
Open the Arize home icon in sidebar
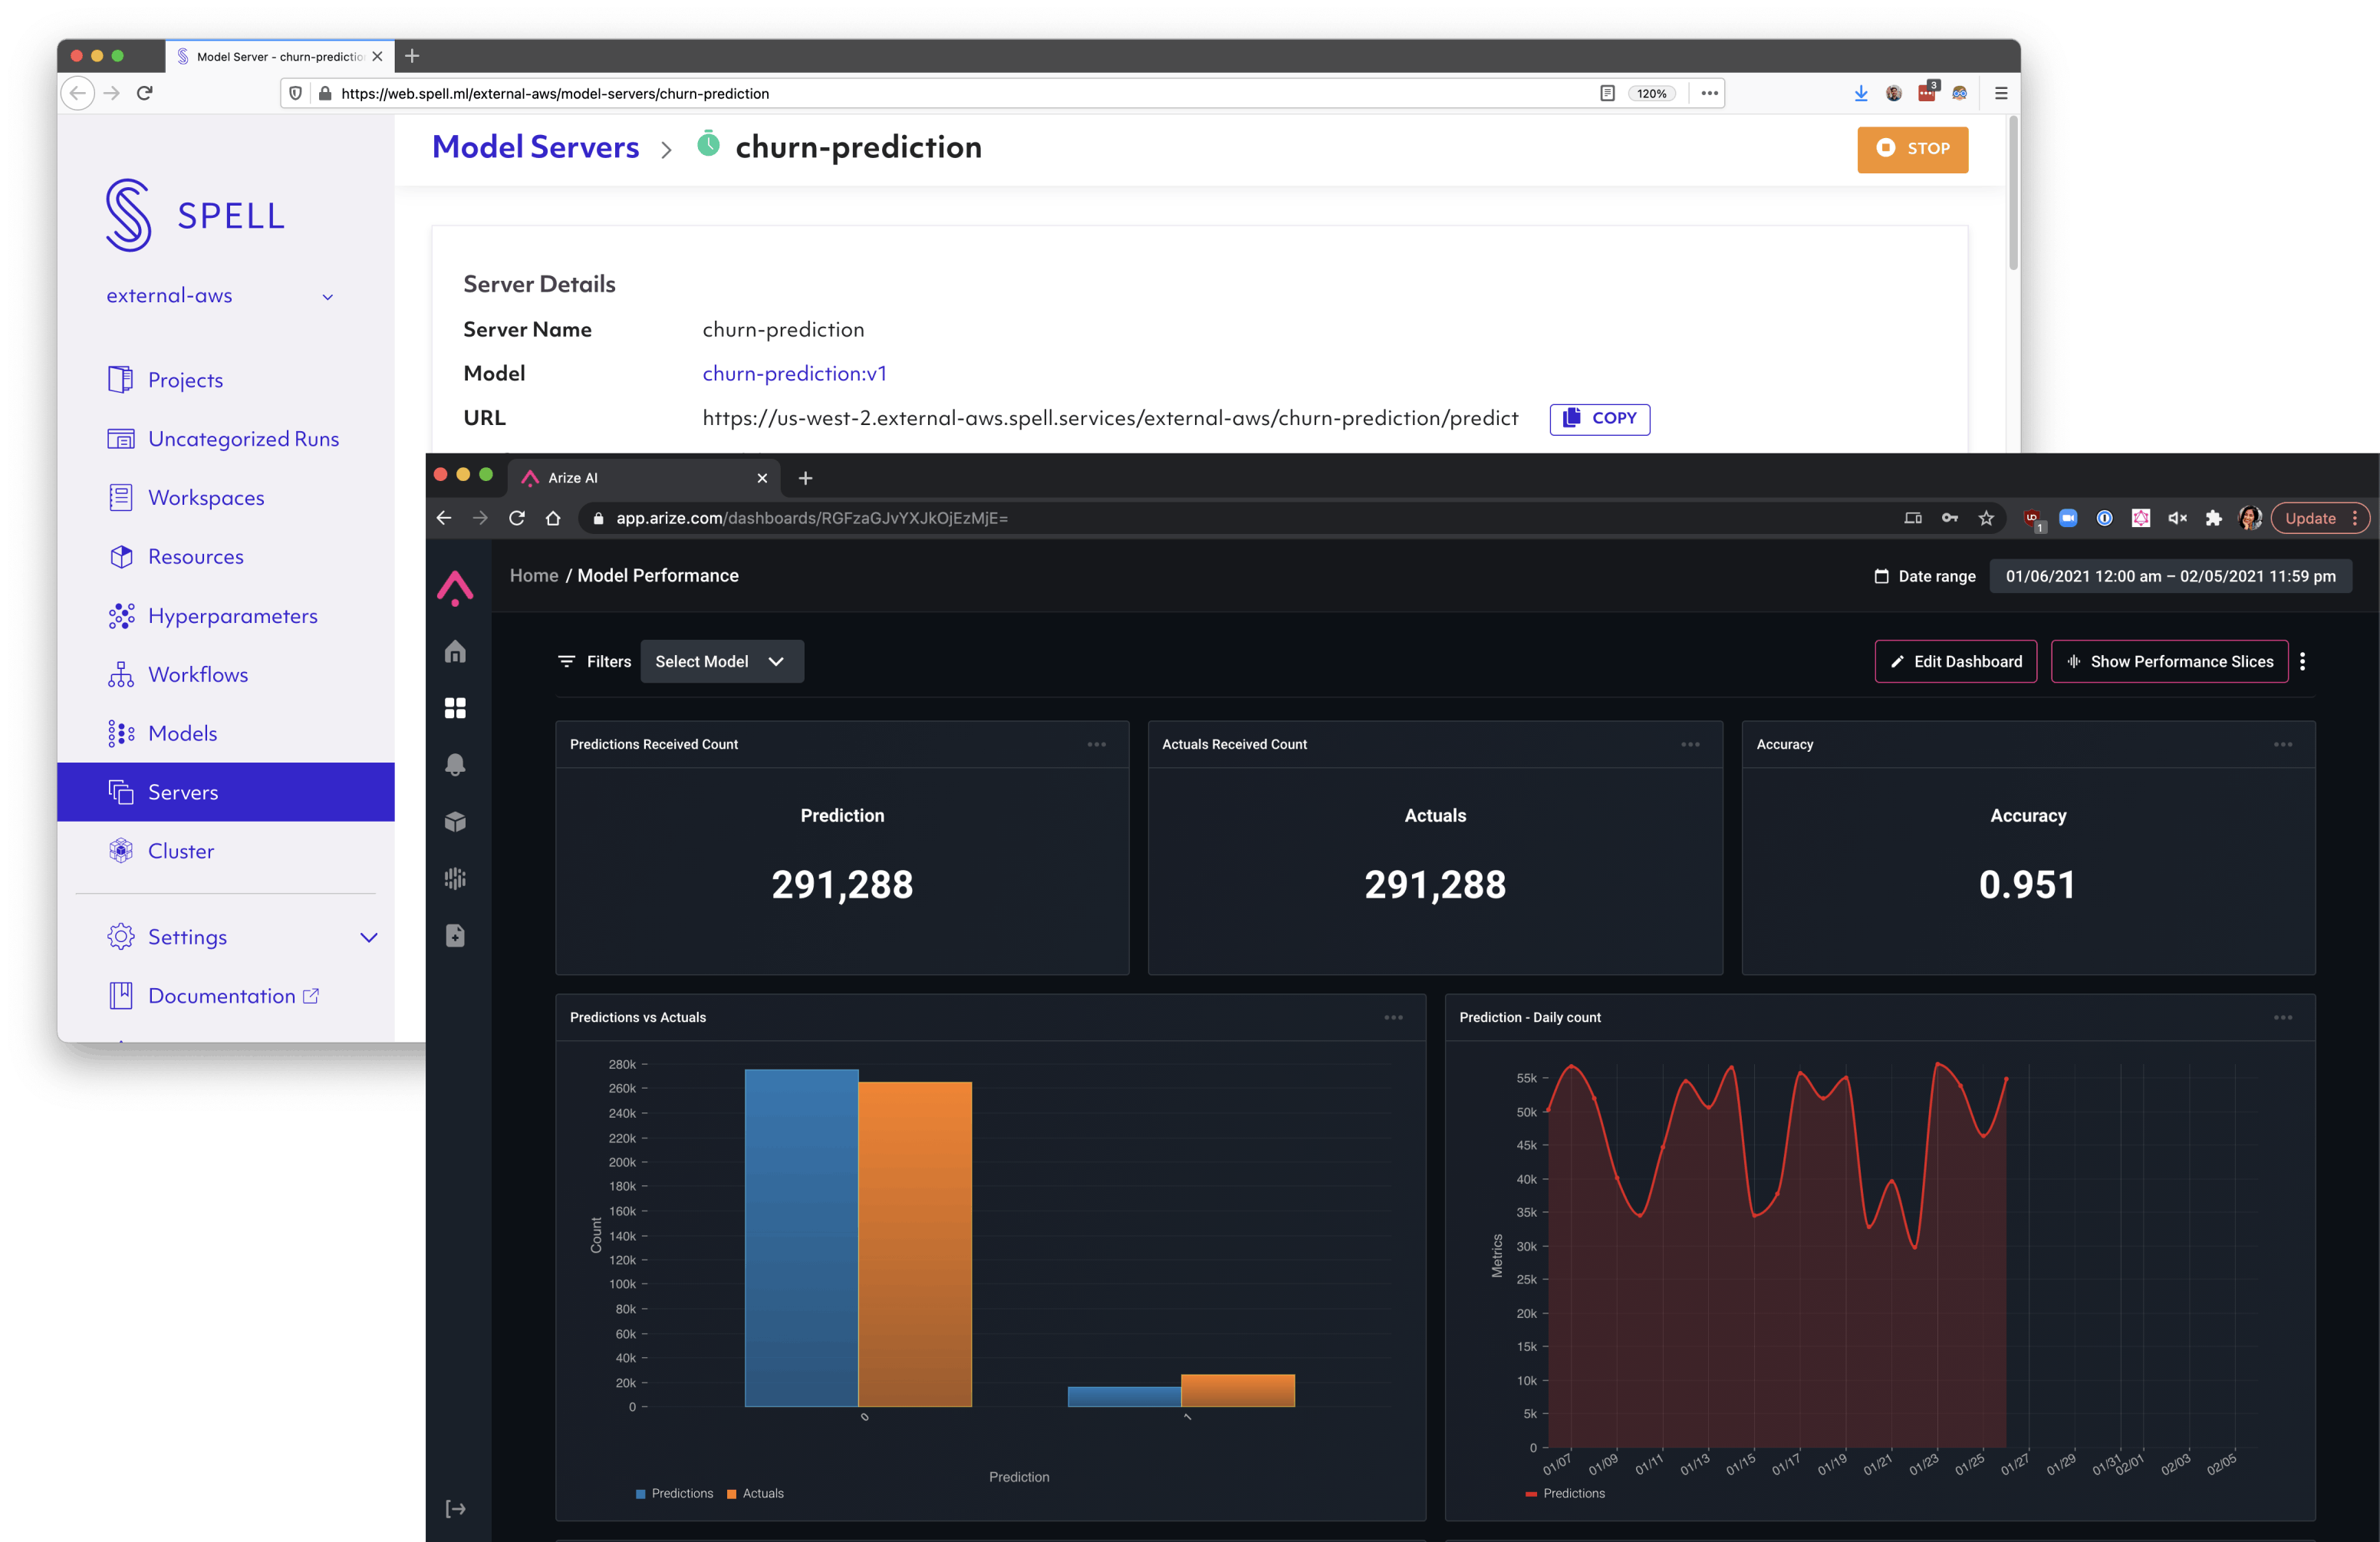point(455,652)
